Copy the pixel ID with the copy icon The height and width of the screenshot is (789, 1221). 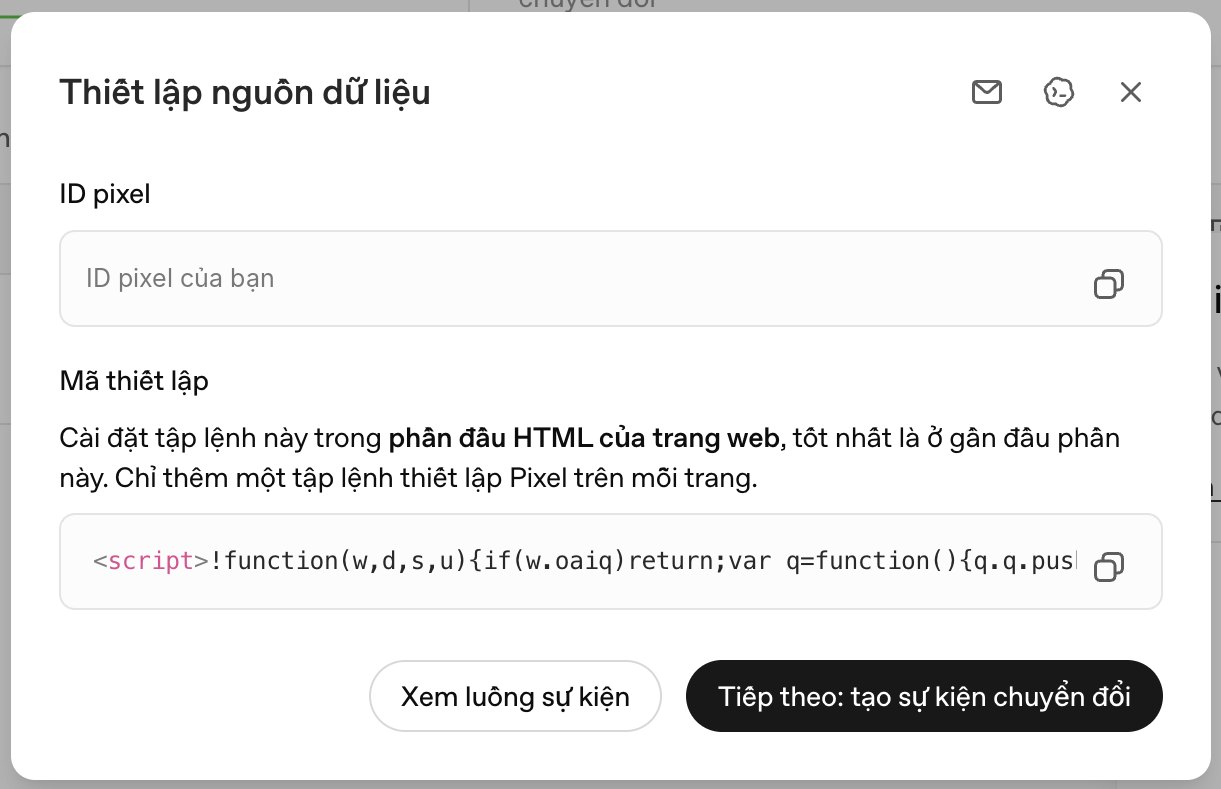point(1108,284)
